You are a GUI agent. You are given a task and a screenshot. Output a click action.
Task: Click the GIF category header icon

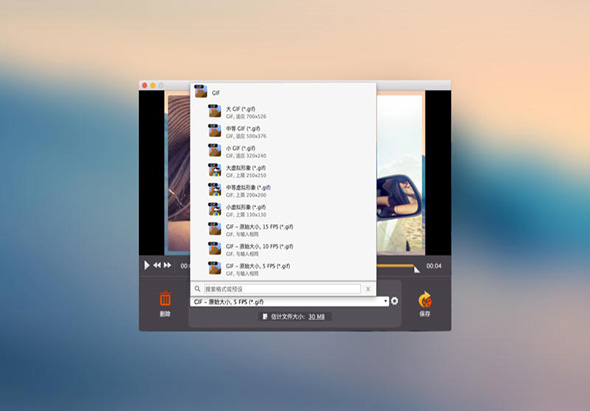[201, 91]
